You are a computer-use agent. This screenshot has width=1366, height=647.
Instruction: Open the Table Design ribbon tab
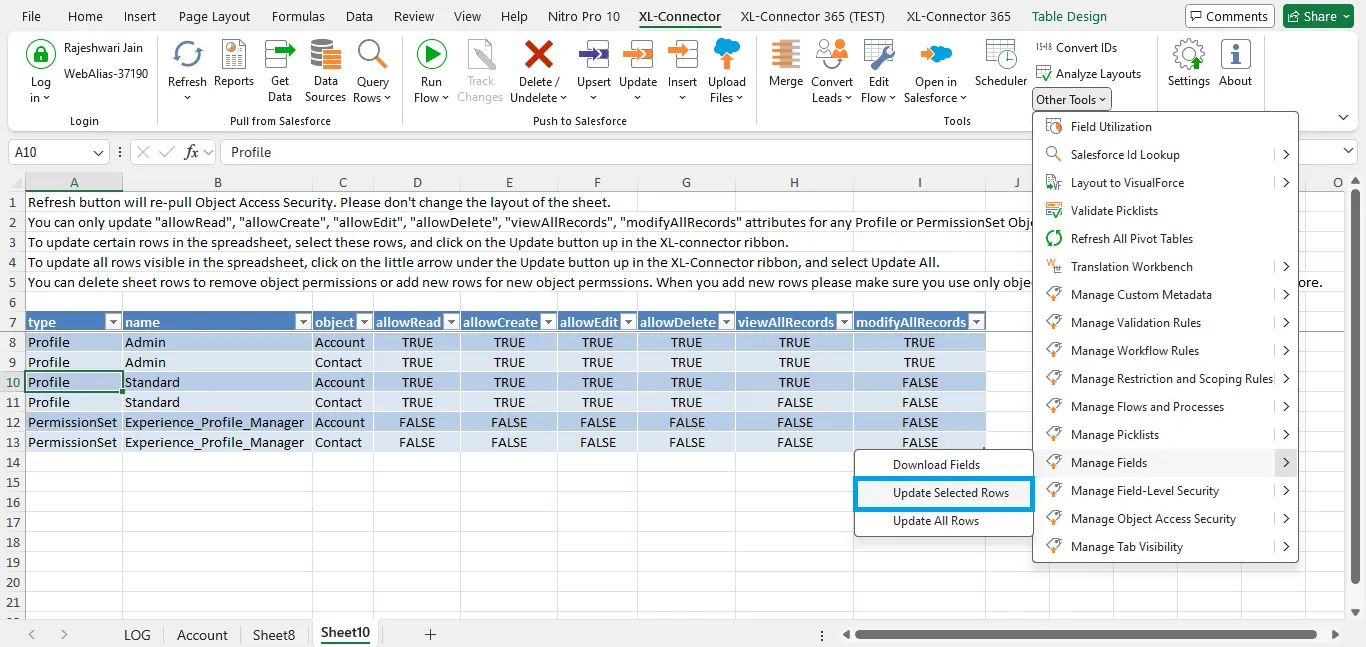1069,16
